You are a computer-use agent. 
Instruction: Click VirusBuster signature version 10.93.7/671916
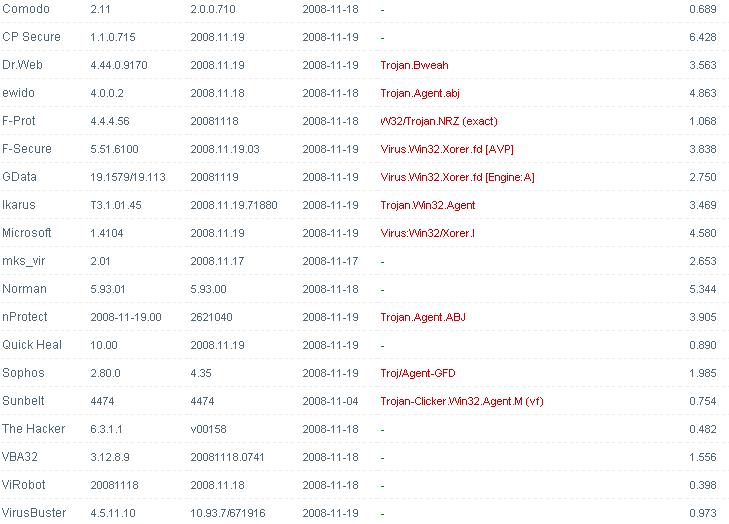228,513
